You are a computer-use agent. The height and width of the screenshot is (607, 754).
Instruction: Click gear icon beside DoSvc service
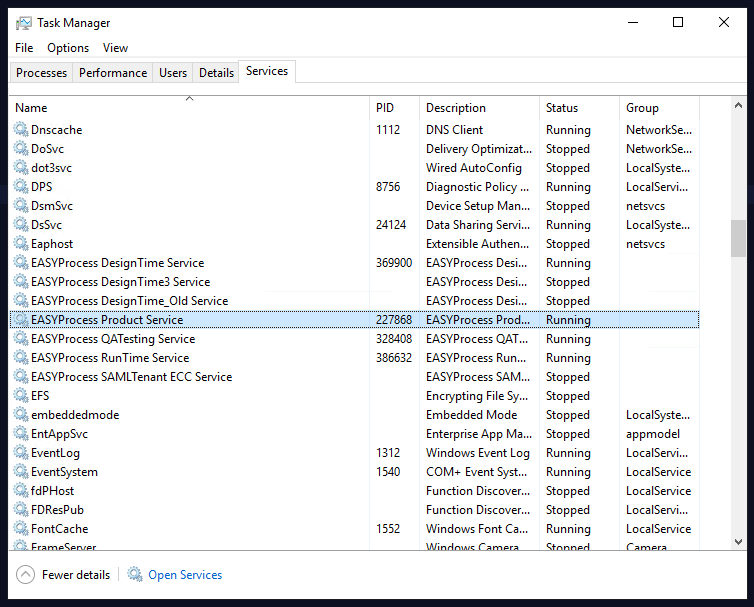pos(21,149)
